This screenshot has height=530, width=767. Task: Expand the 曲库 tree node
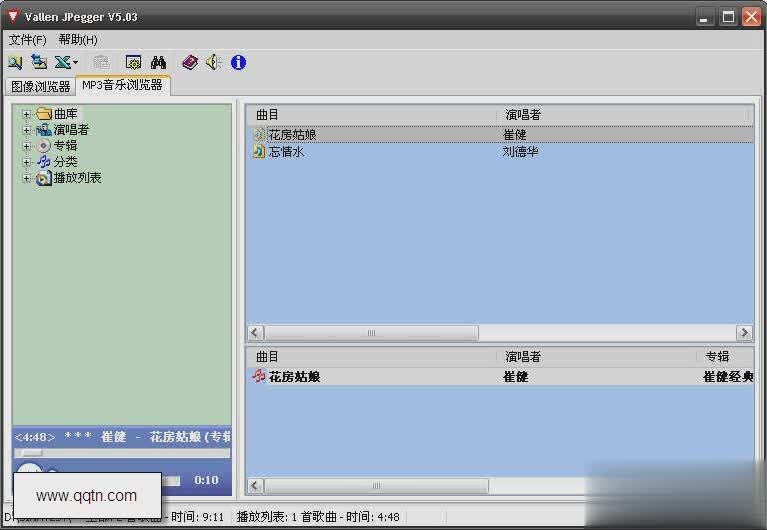pos(26,114)
